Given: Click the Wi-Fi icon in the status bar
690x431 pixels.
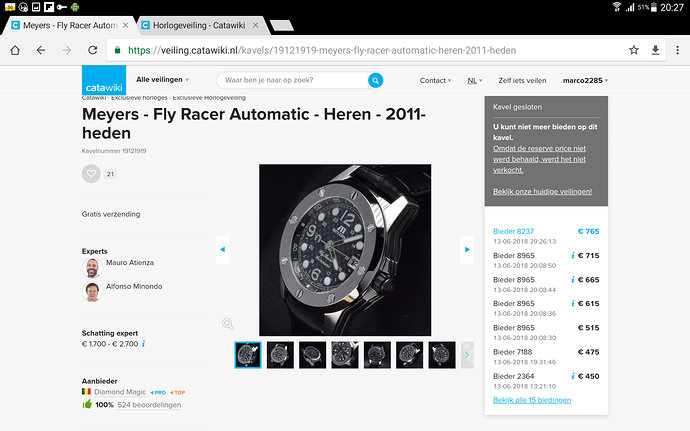Looking at the screenshot, I should coord(617,7).
